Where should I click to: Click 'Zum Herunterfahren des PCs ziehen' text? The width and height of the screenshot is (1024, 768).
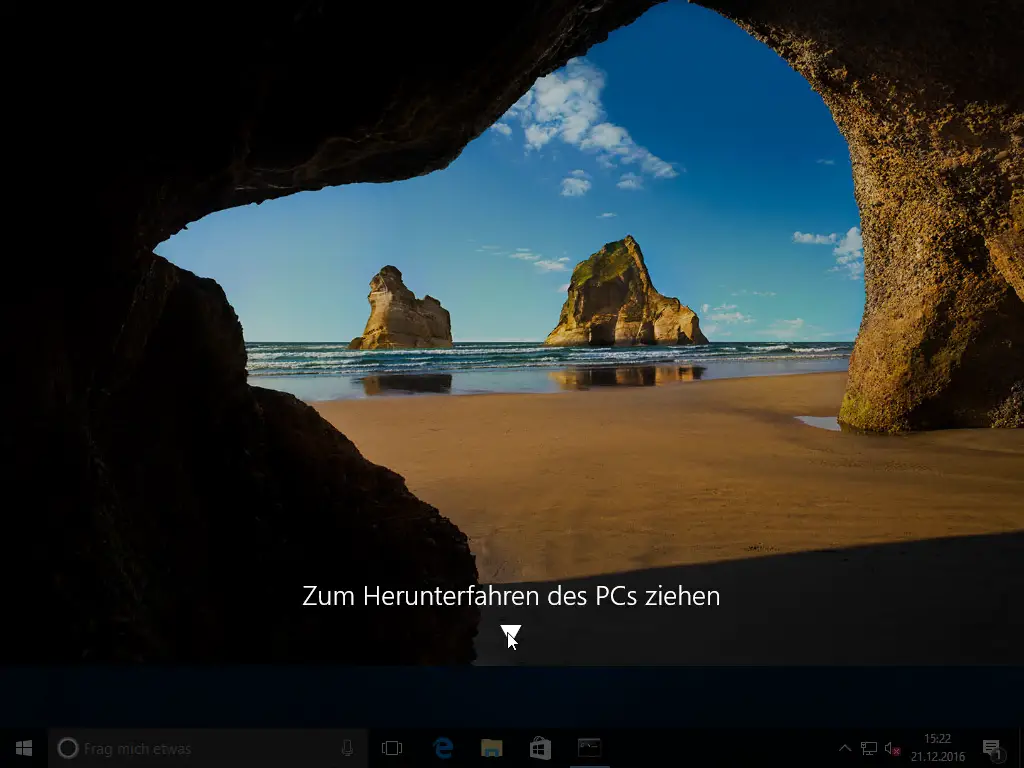(511, 596)
